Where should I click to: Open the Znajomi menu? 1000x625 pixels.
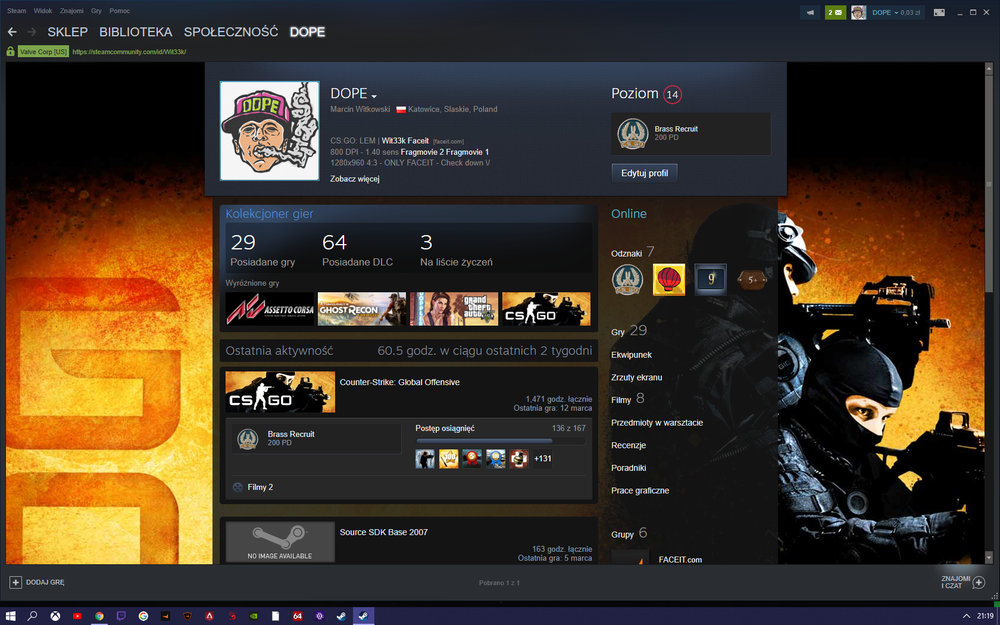(x=71, y=11)
